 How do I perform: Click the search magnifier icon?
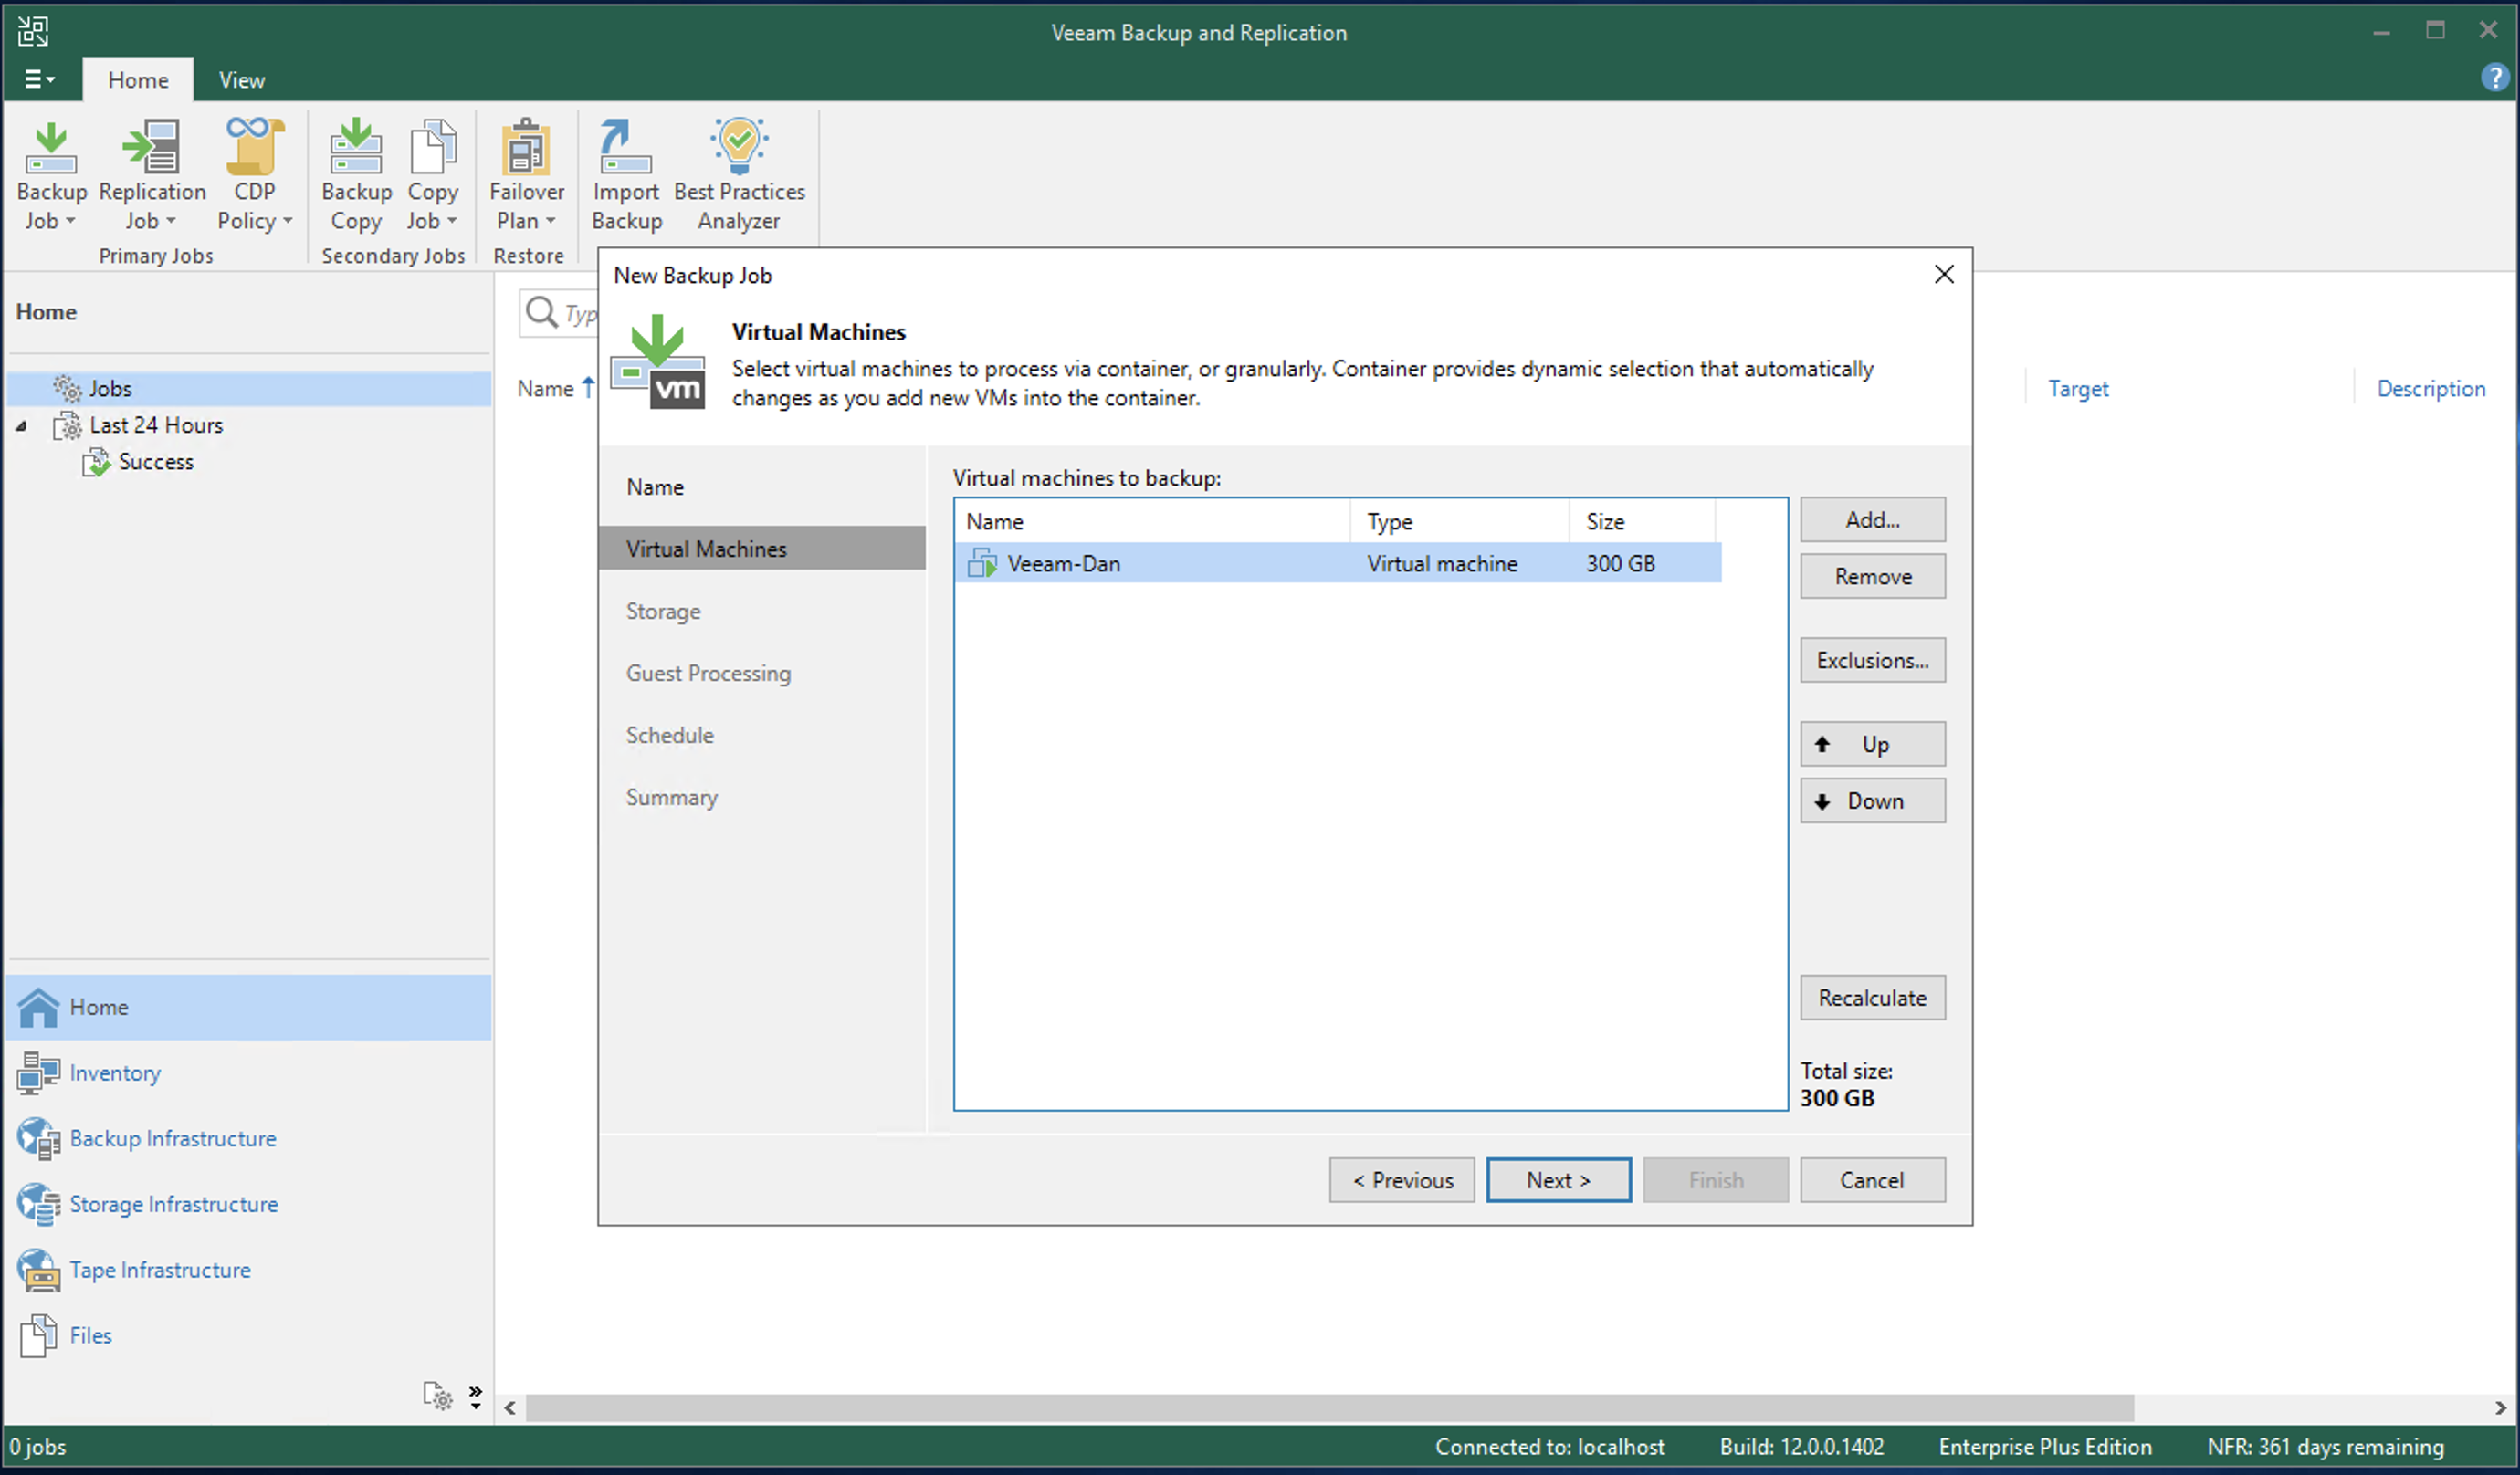(541, 312)
